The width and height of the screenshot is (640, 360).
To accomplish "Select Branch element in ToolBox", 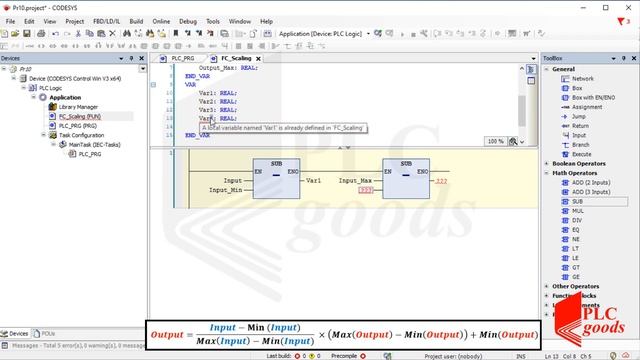I will [x=575, y=145].
